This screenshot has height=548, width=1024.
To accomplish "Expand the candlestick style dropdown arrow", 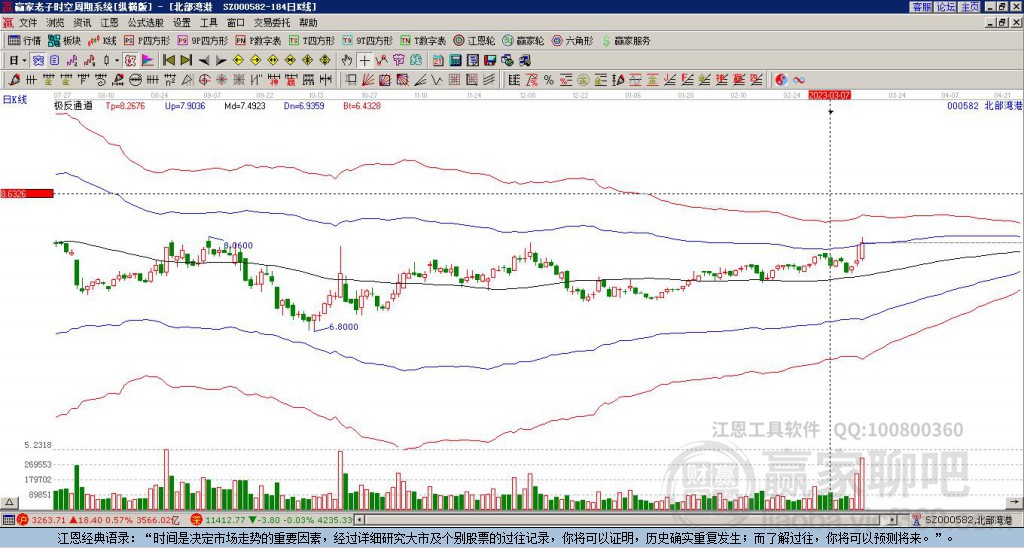I will point(117,61).
